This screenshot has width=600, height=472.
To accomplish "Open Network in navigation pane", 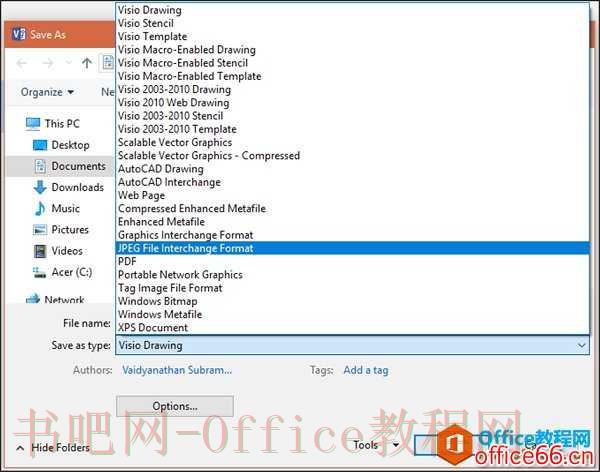I will [64, 299].
